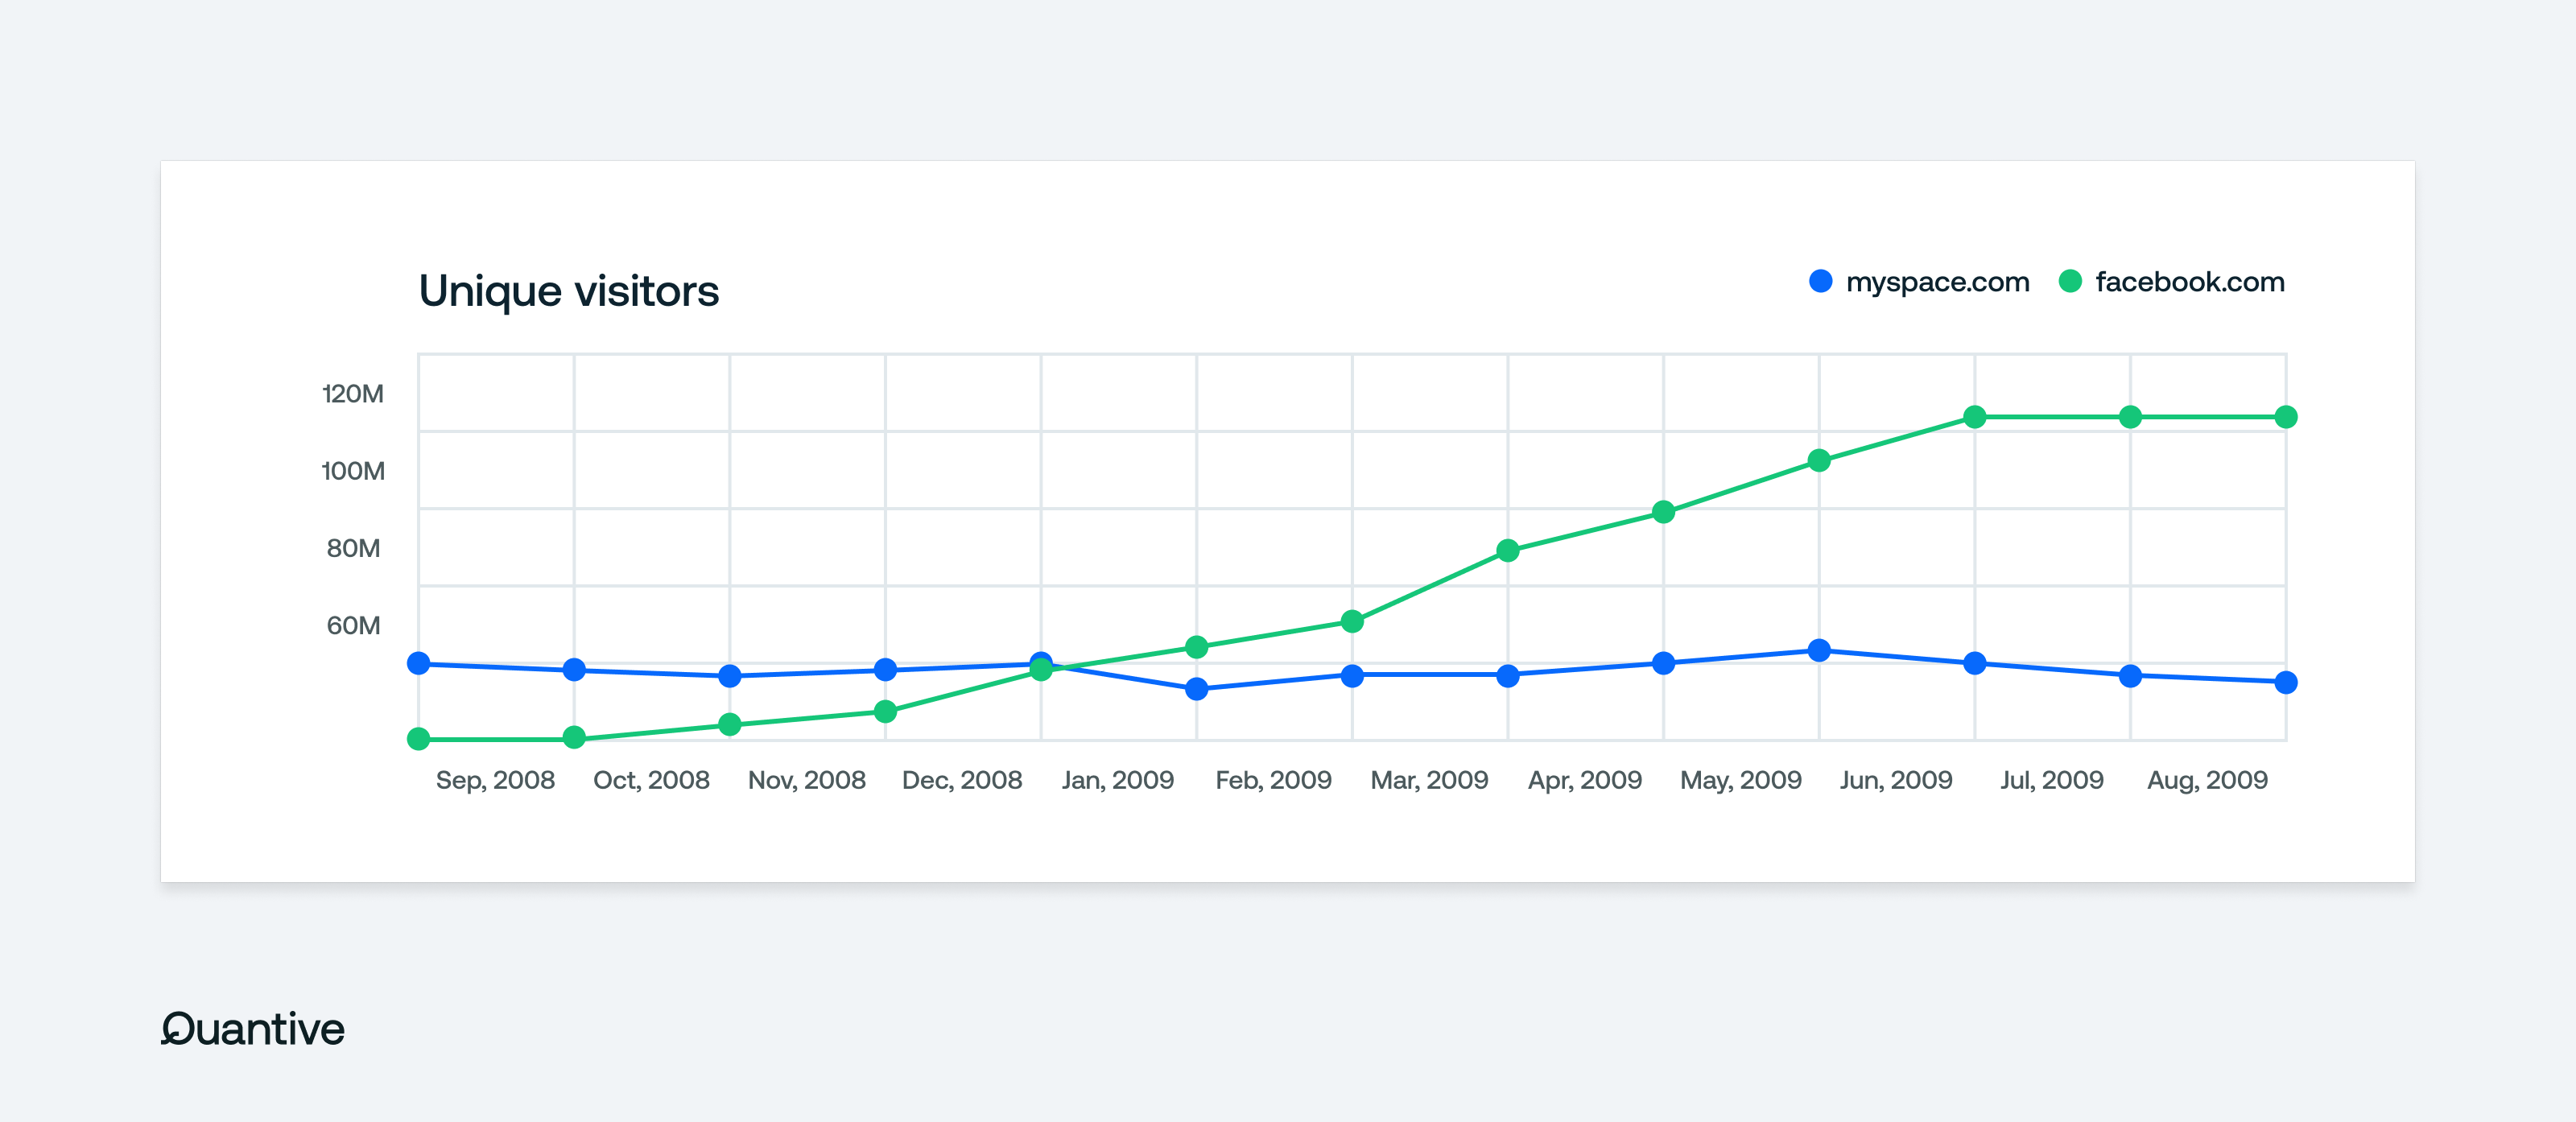The width and height of the screenshot is (2576, 1122).
Task: Select facebook data point at Jul 2009
Action: coord(1975,416)
